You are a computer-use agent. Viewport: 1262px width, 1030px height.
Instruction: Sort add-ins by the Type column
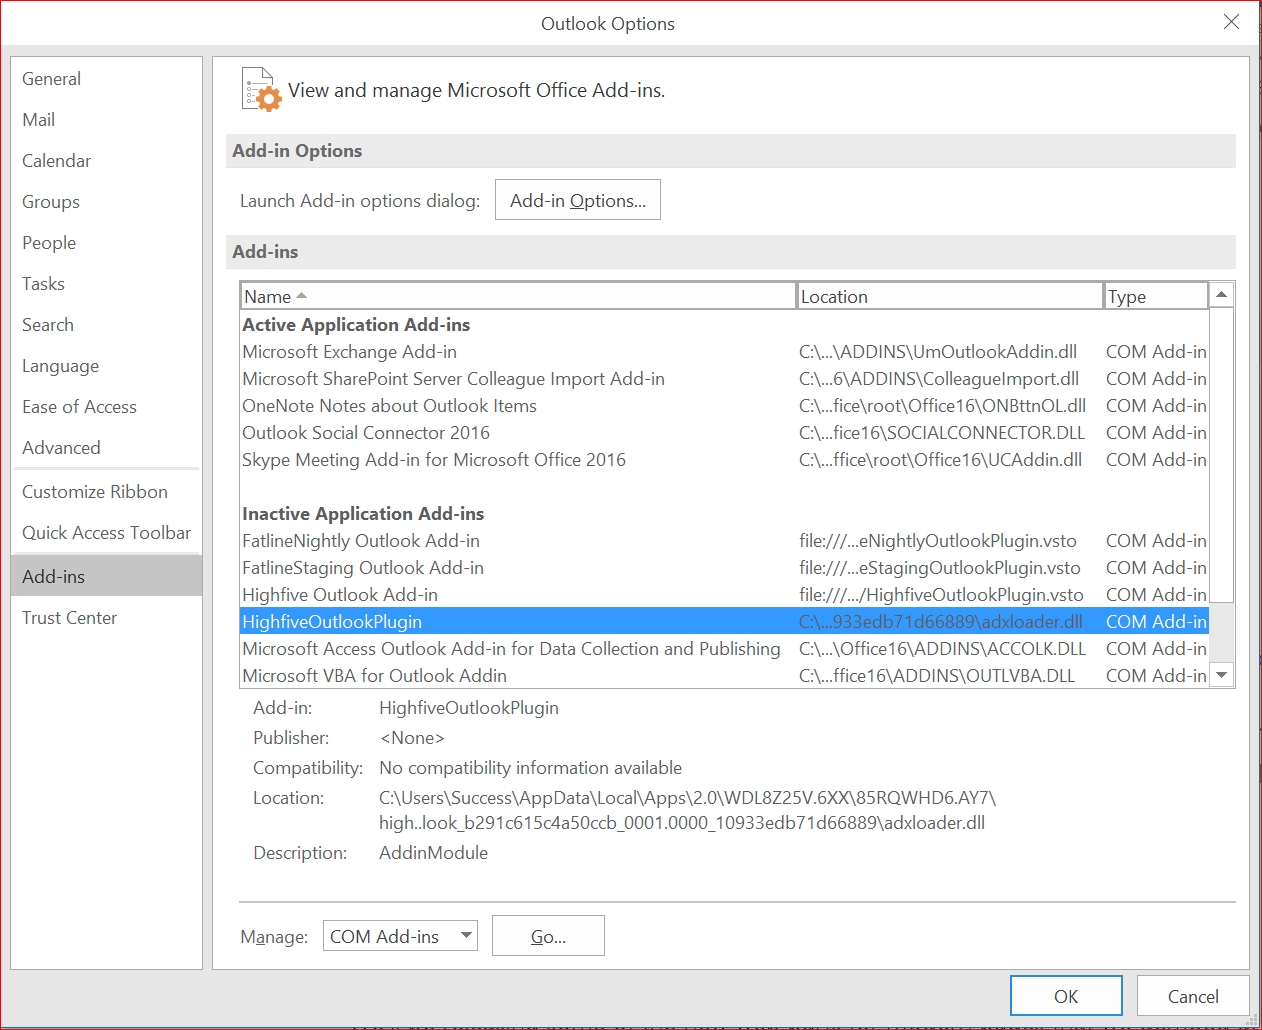point(1156,296)
